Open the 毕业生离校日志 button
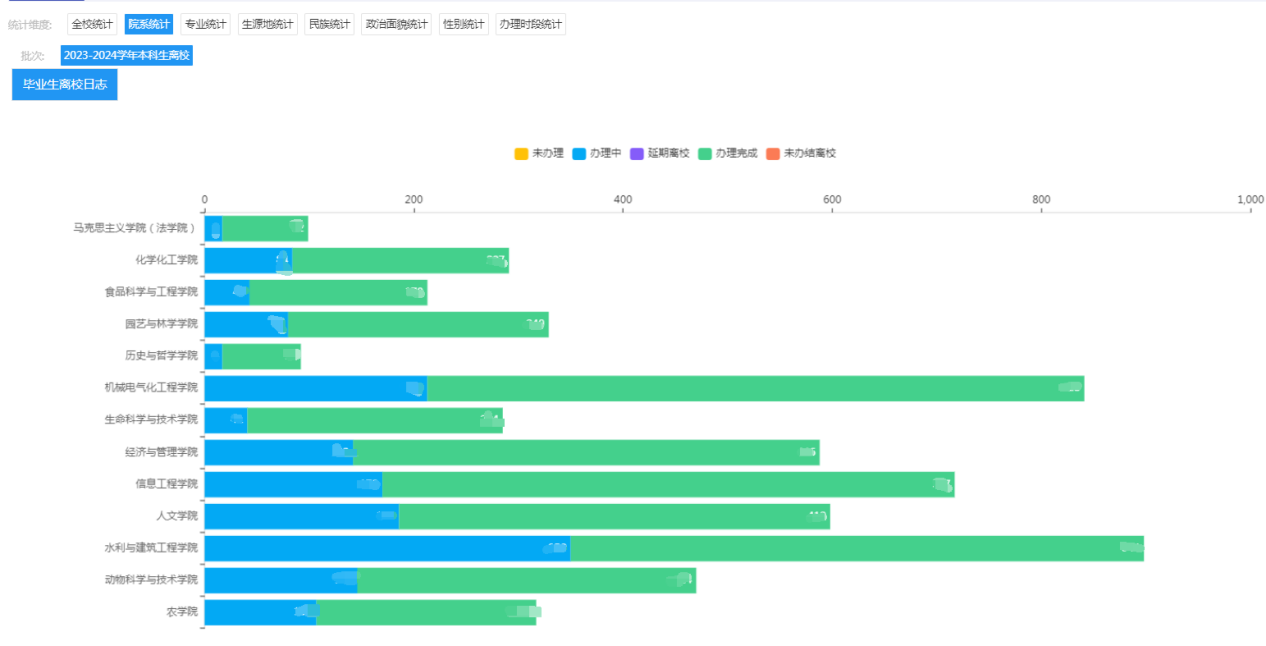The image size is (1266, 646). point(65,85)
